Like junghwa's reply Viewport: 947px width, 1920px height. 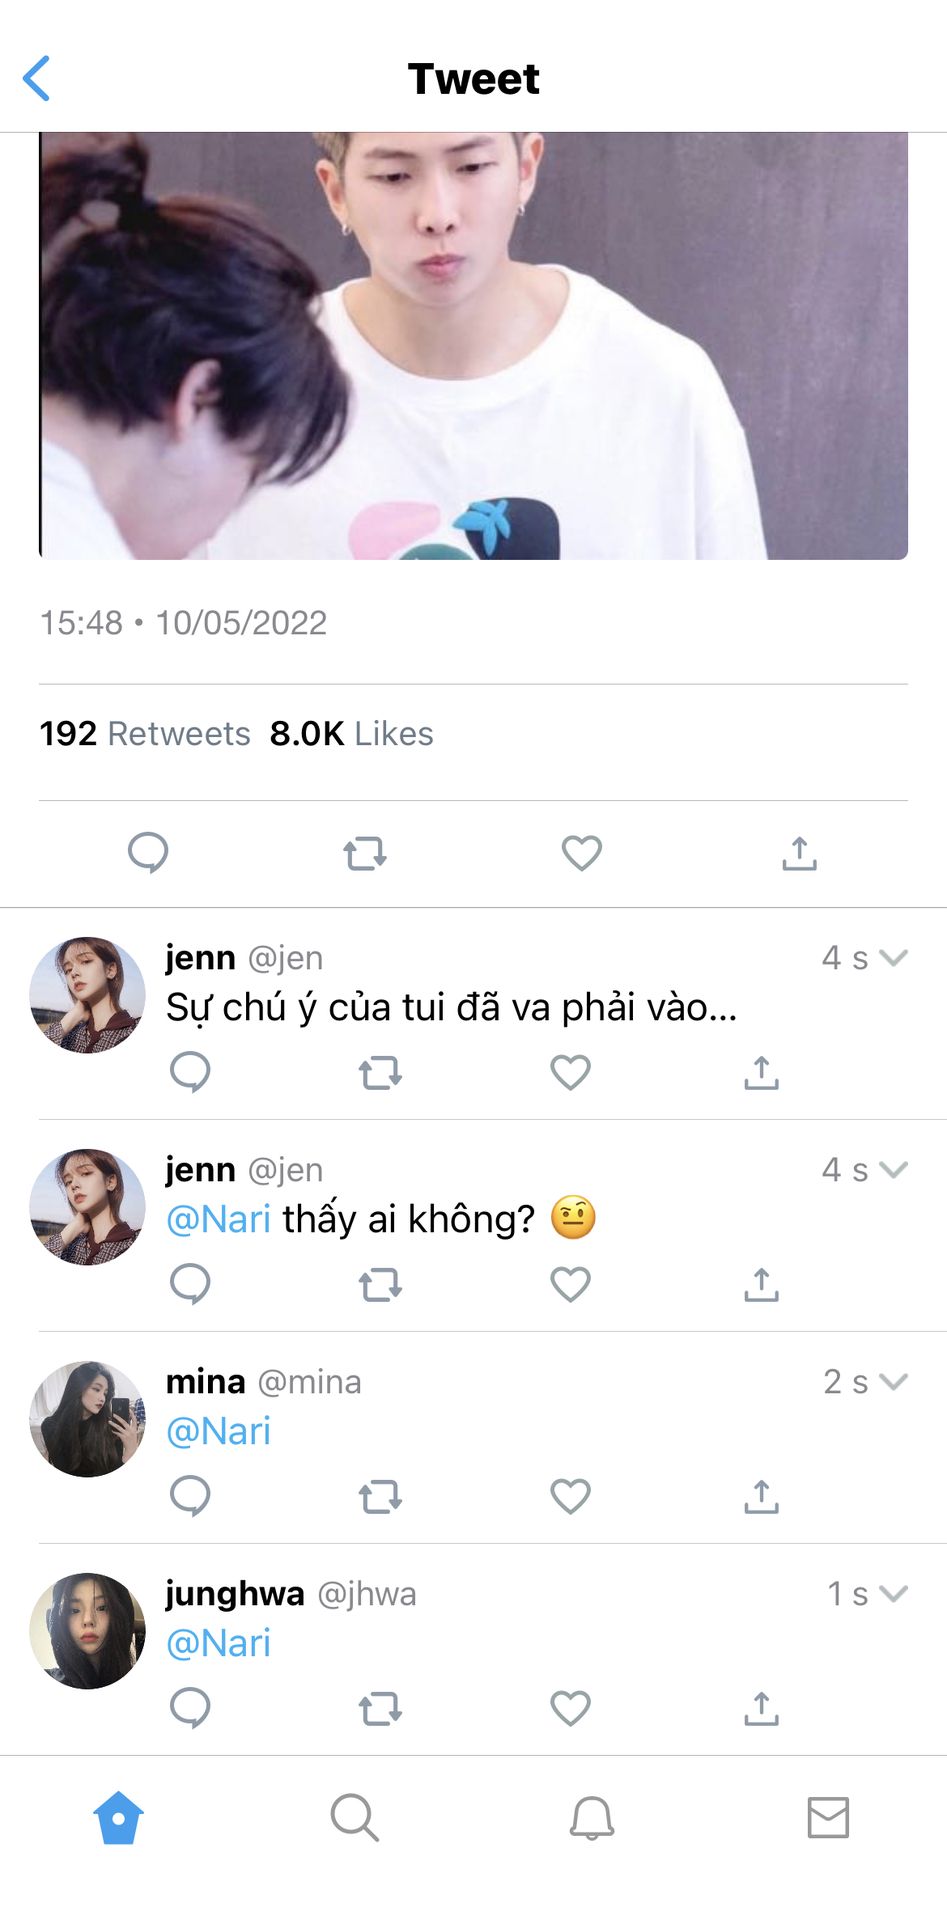pos(570,1708)
